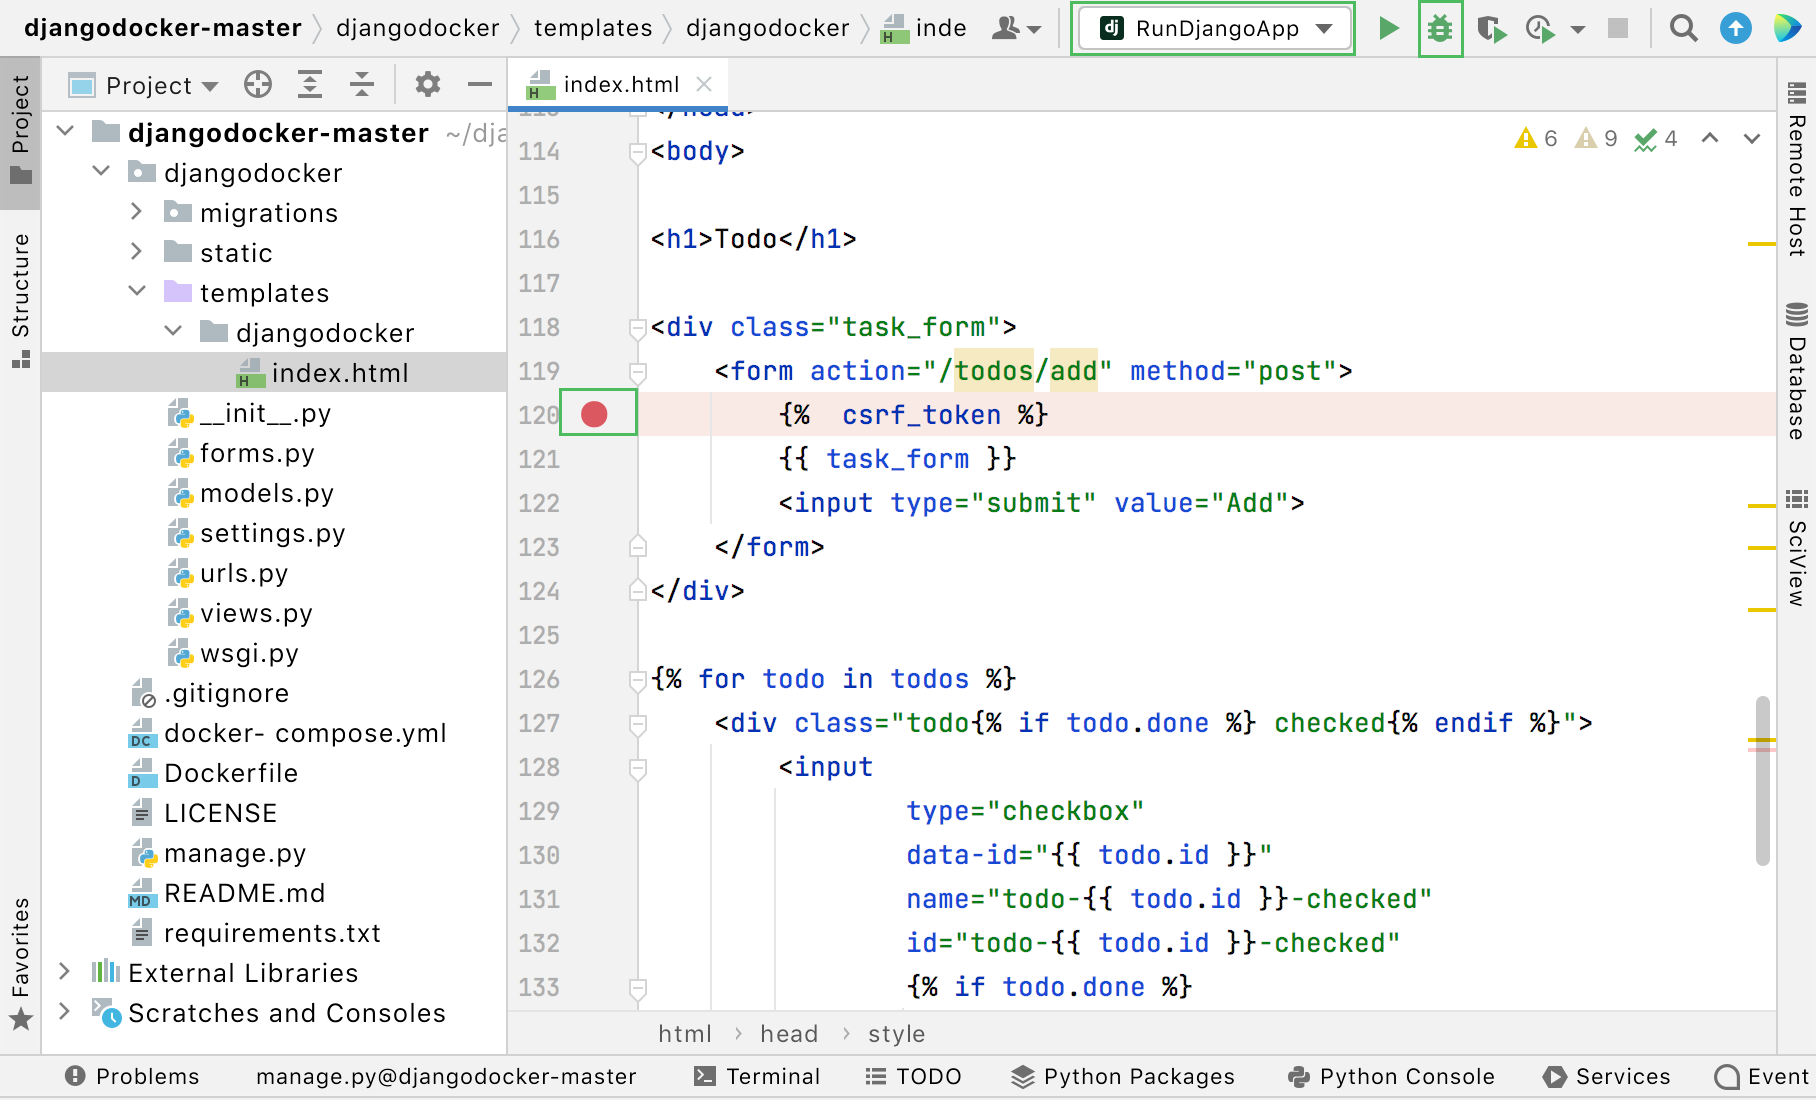Expand External Libraries in the tree
Viewport: 1816px width, 1100px height.
[x=64, y=971]
